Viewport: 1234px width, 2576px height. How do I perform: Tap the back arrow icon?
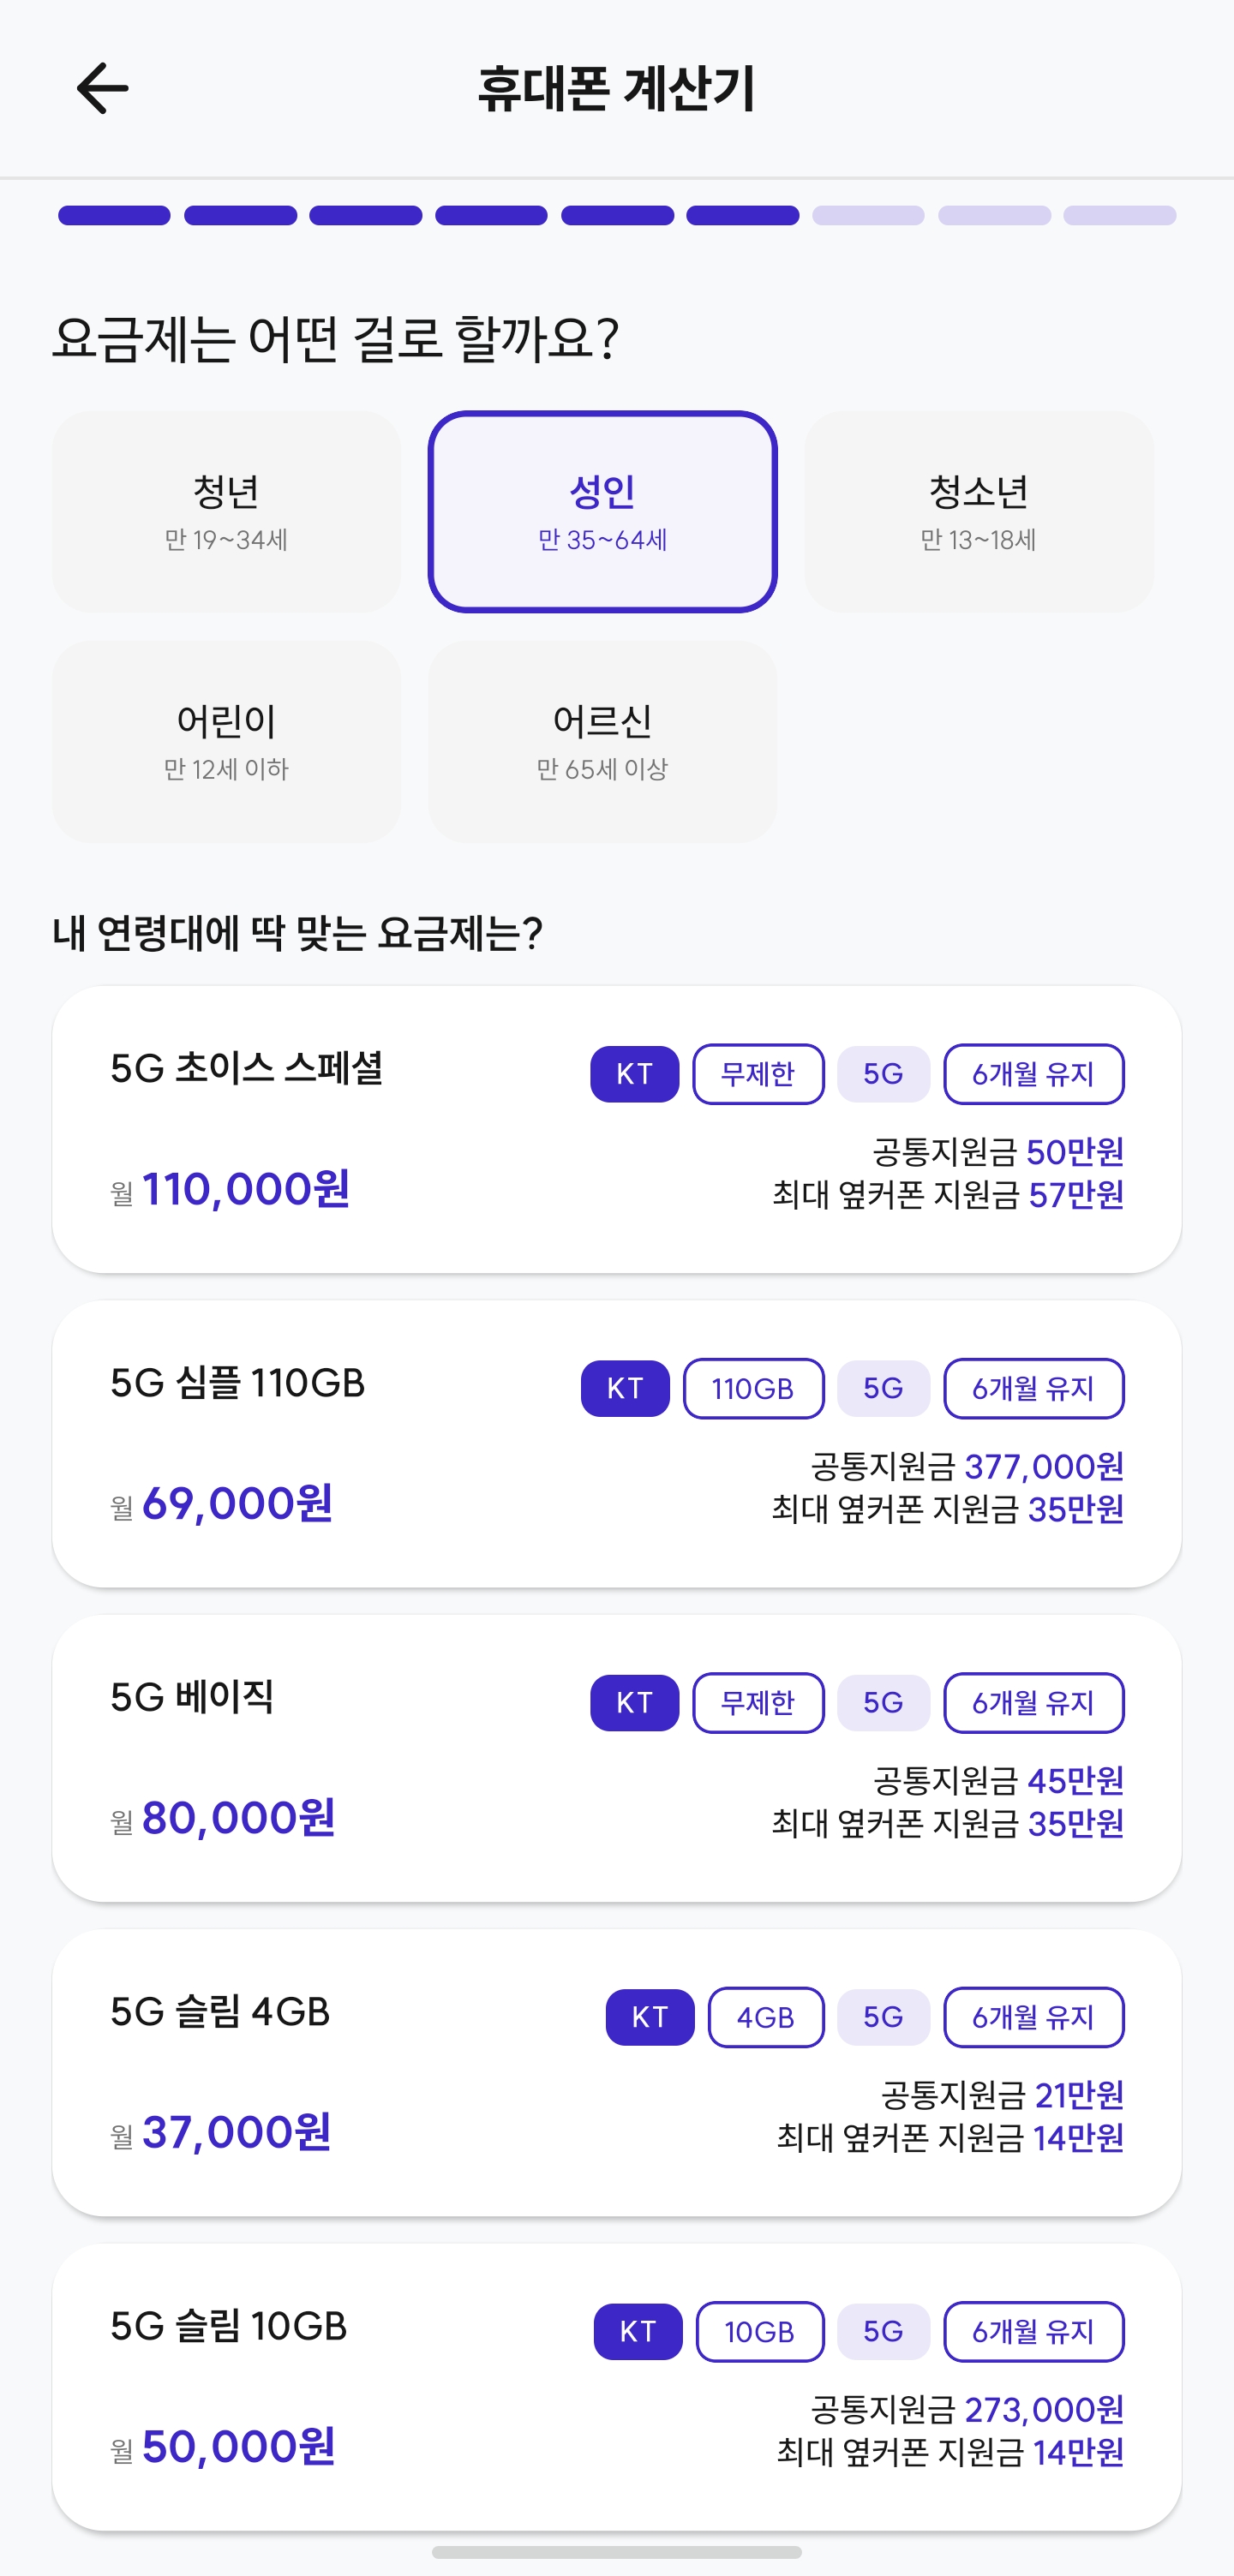click(x=102, y=88)
